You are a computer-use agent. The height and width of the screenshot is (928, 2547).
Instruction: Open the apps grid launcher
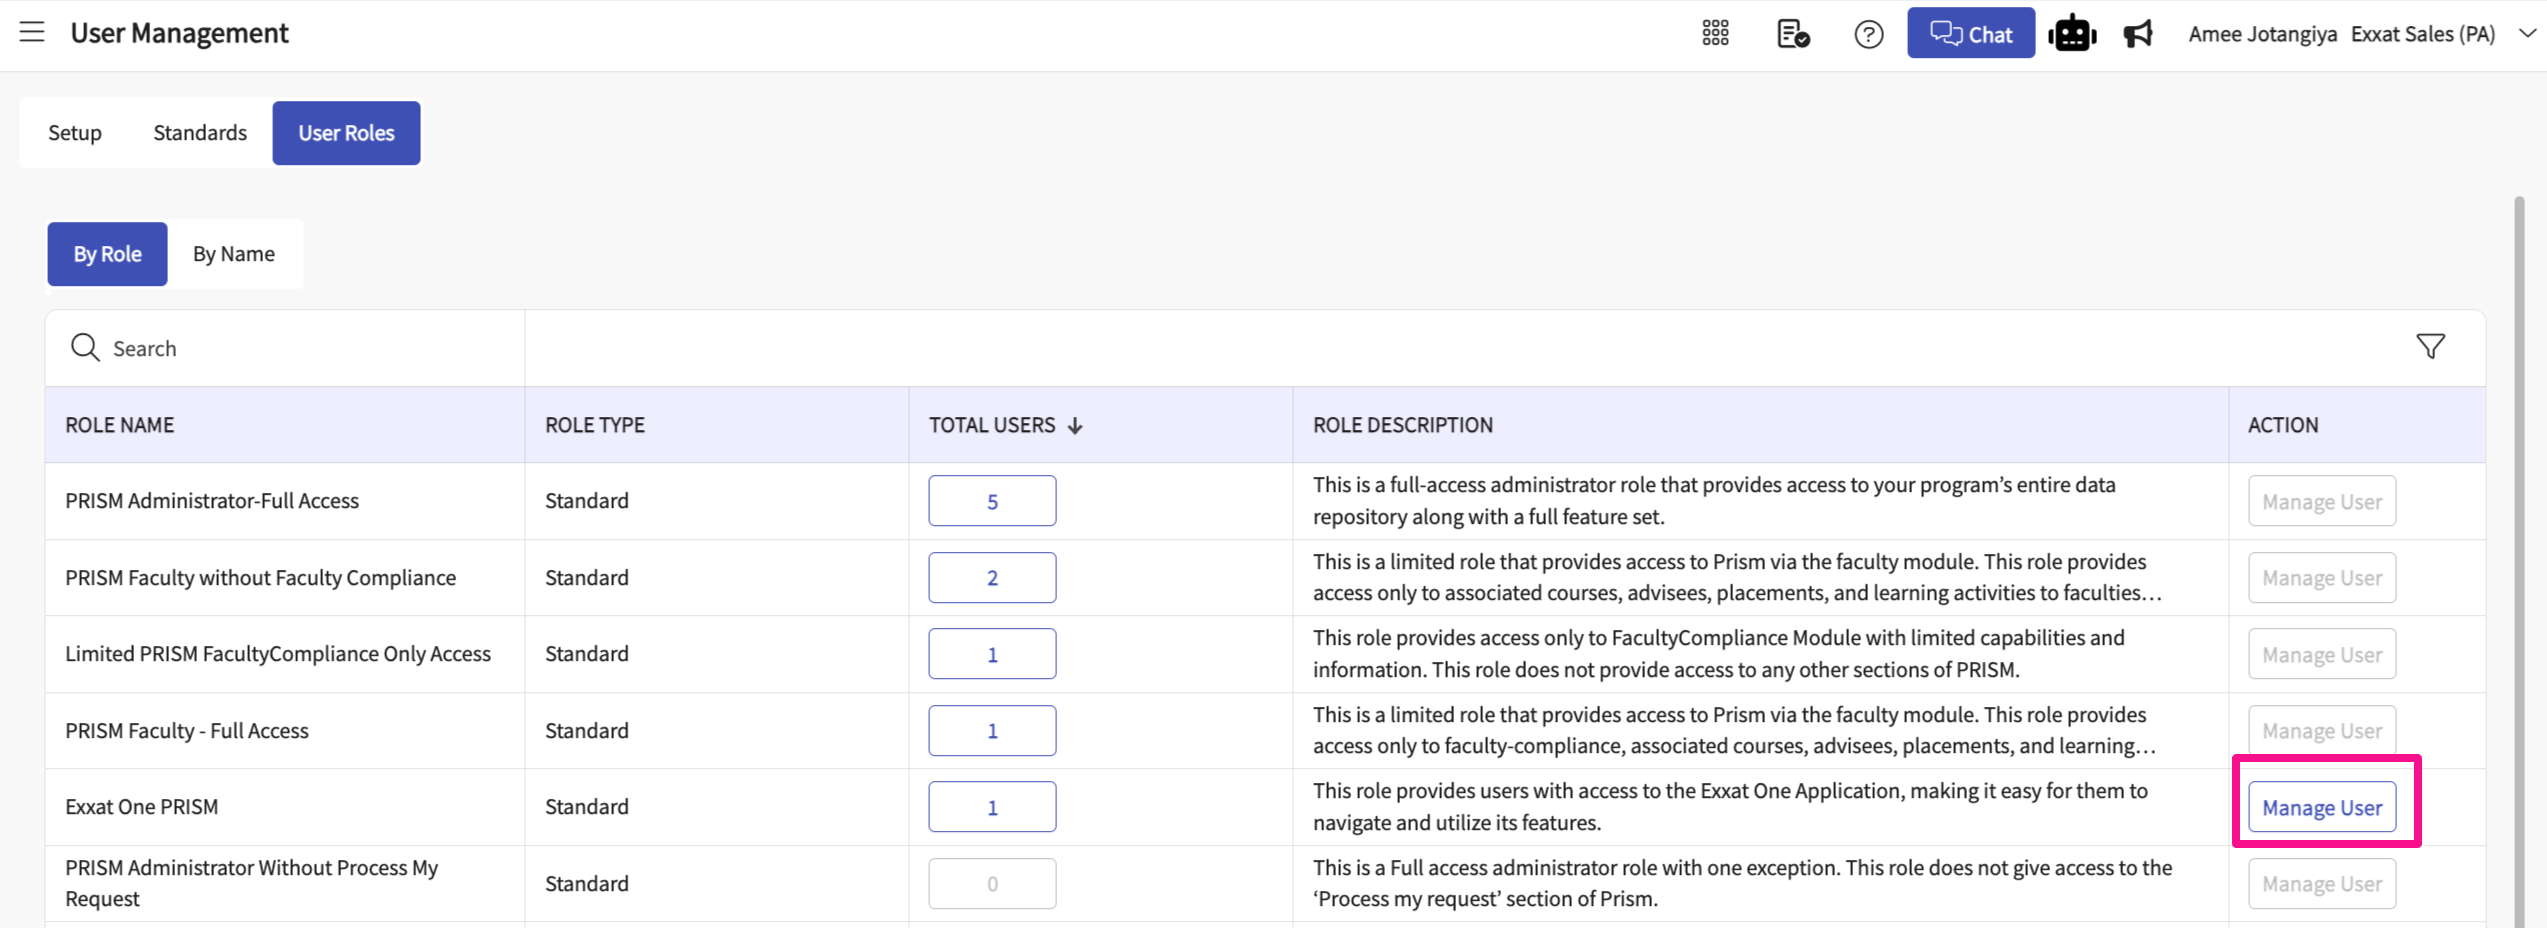click(1715, 34)
